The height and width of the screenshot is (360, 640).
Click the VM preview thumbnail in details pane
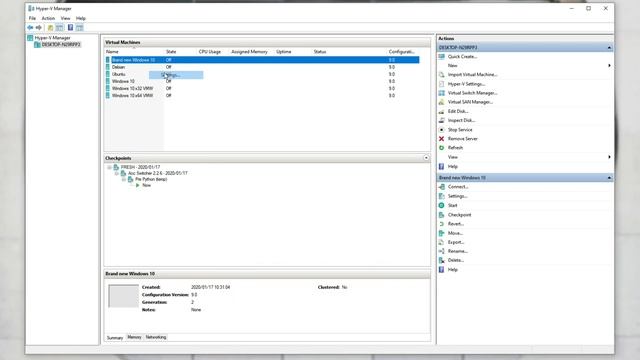coord(123,296)
